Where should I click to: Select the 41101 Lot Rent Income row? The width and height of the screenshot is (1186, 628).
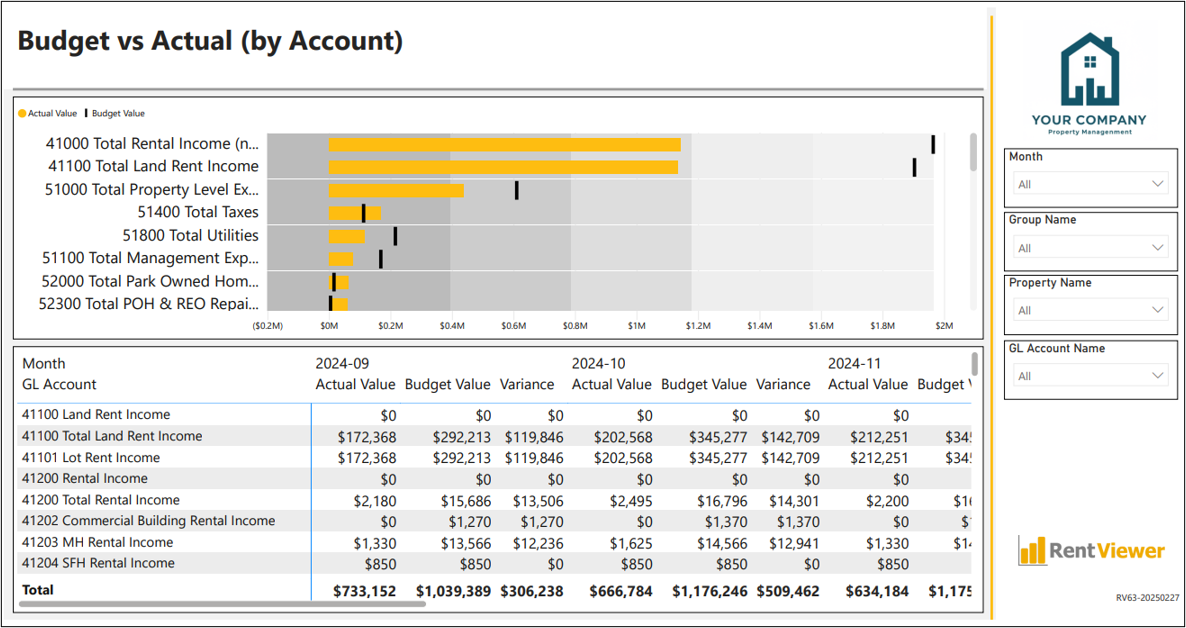pos(495,457)
